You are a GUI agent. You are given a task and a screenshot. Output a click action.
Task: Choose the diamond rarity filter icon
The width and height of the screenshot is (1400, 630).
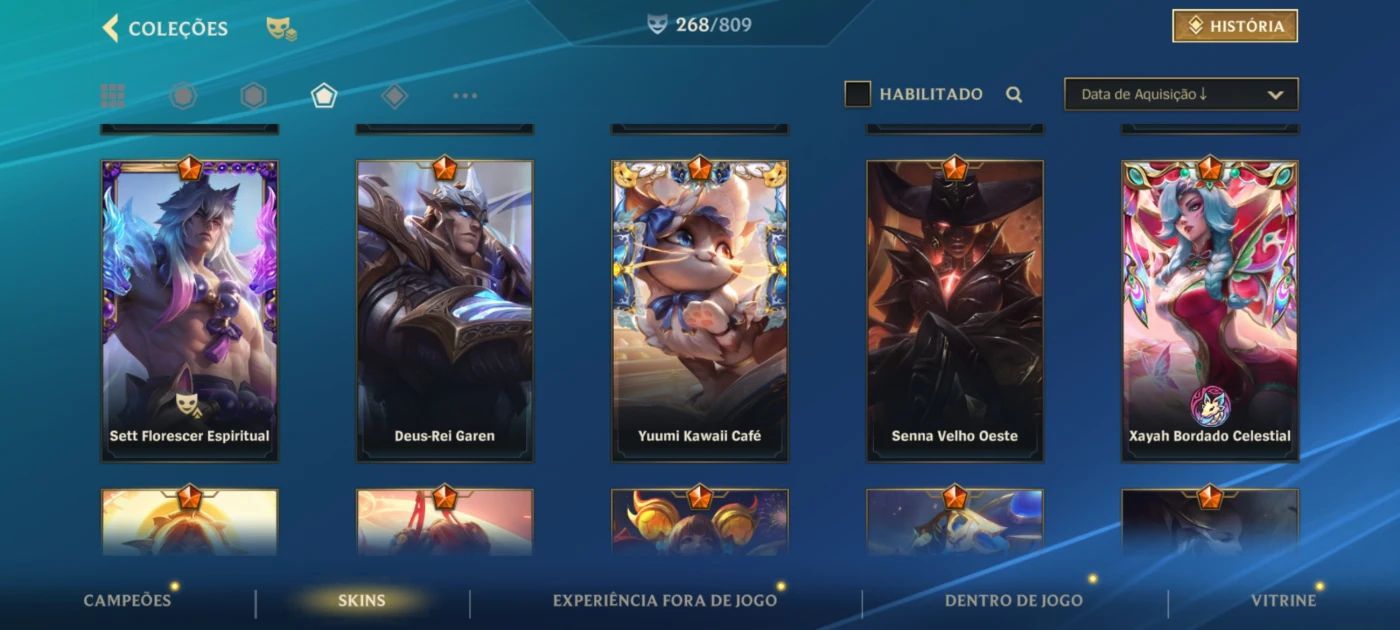pyautogui.click(x=395, y=96)
